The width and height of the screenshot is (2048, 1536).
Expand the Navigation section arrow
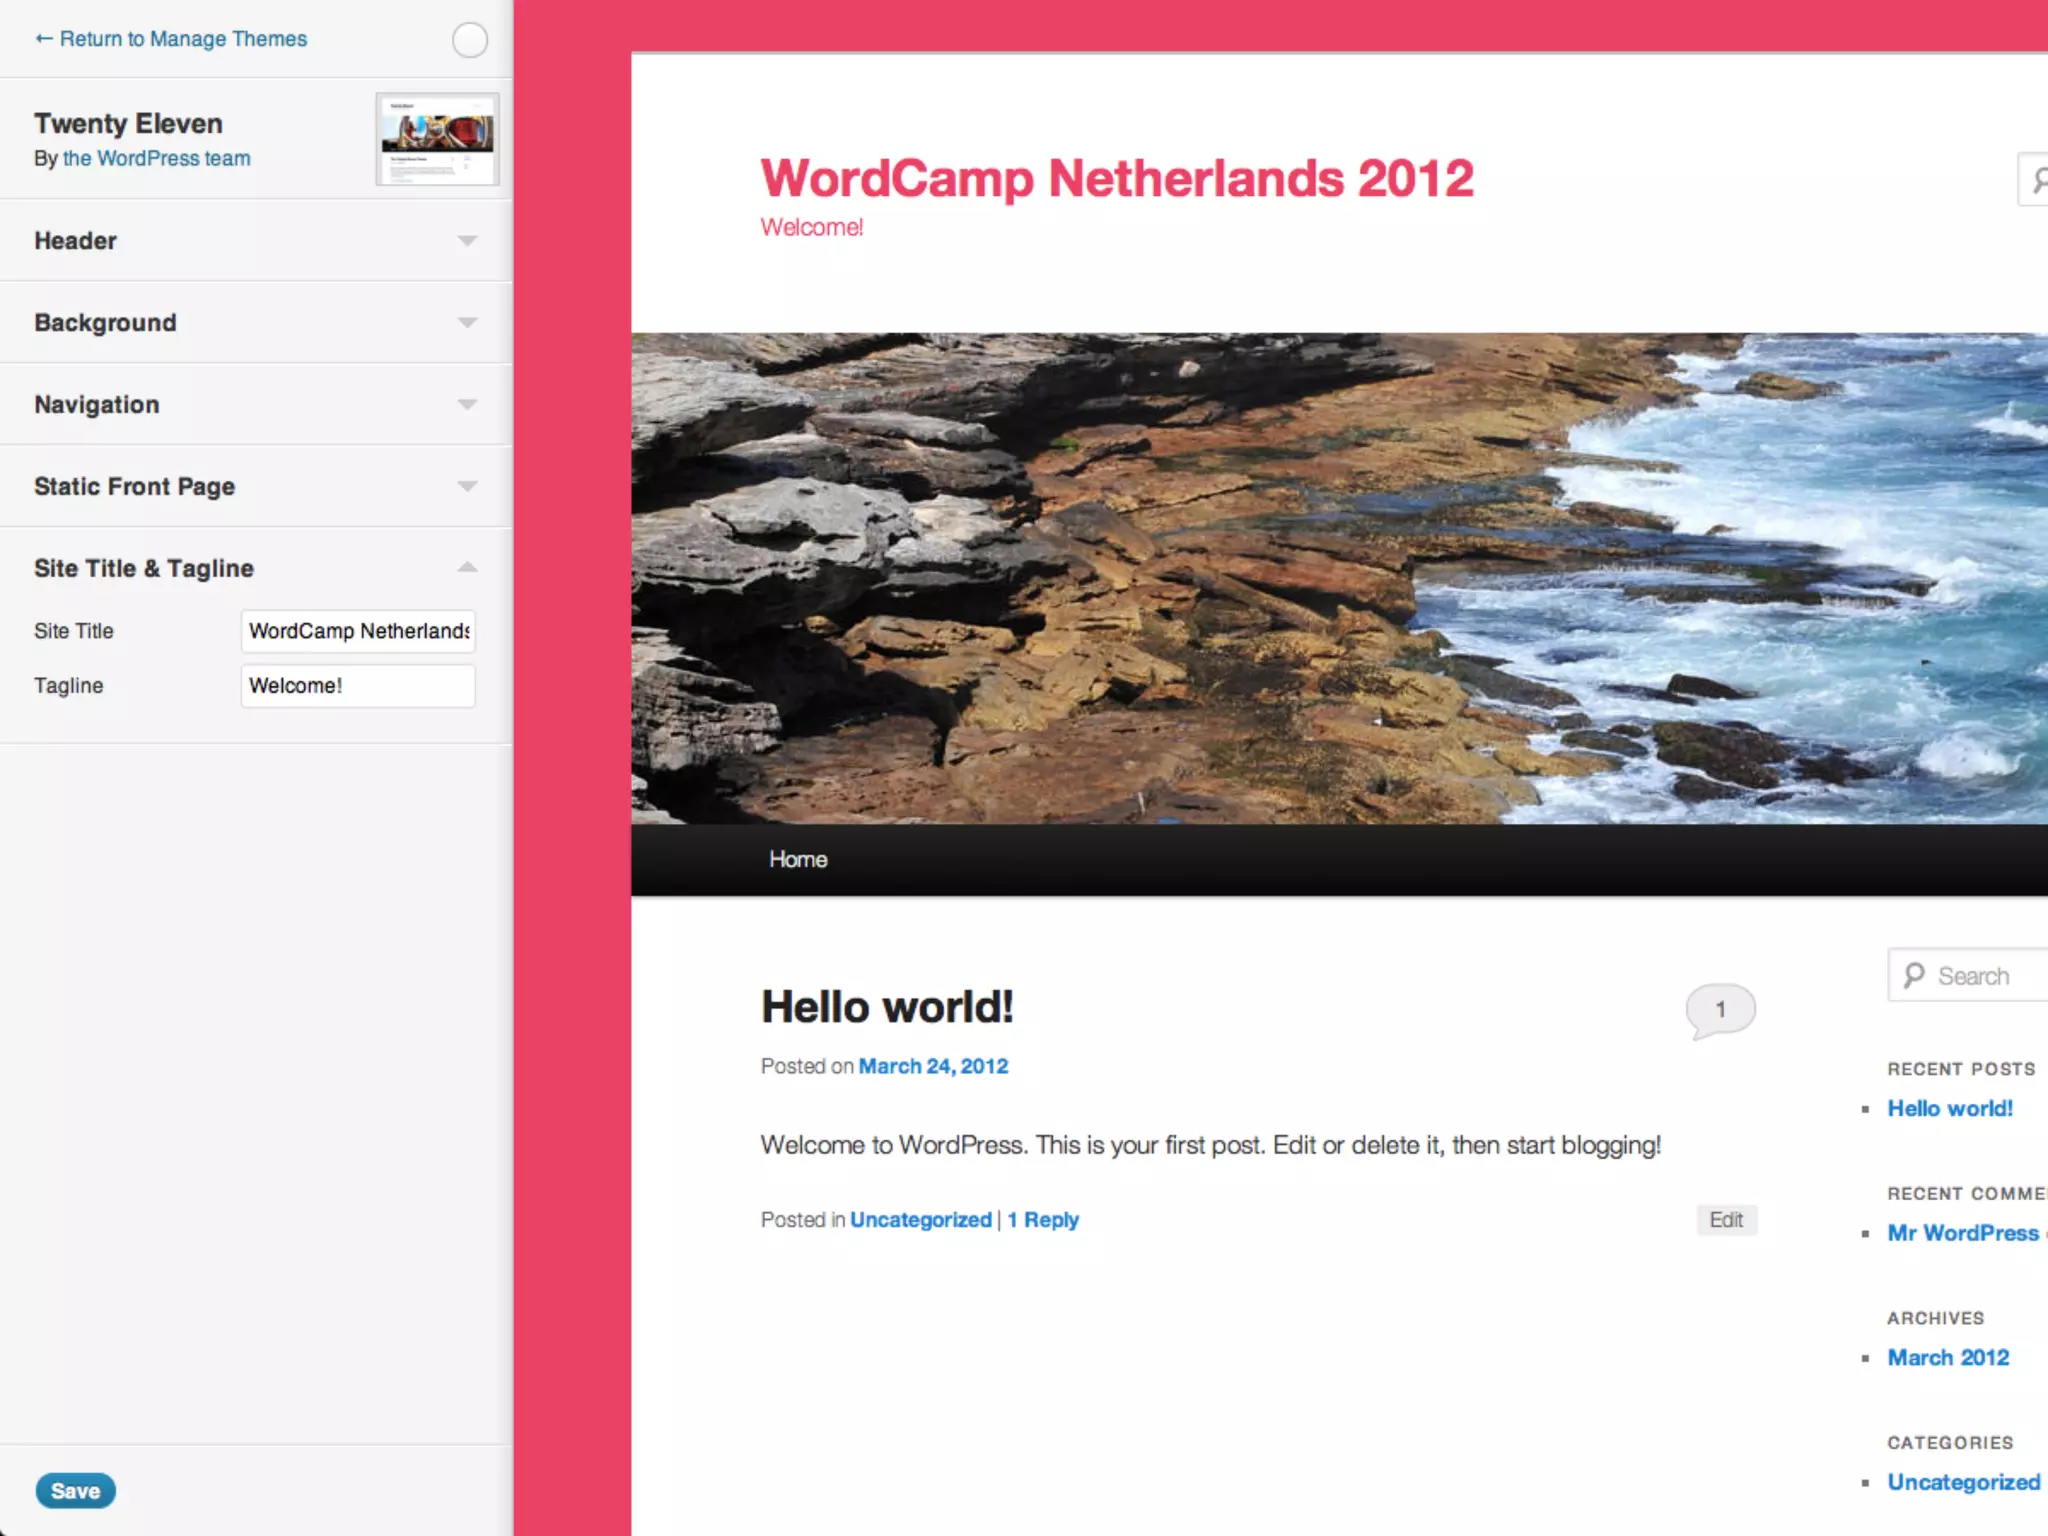(467, 405)
